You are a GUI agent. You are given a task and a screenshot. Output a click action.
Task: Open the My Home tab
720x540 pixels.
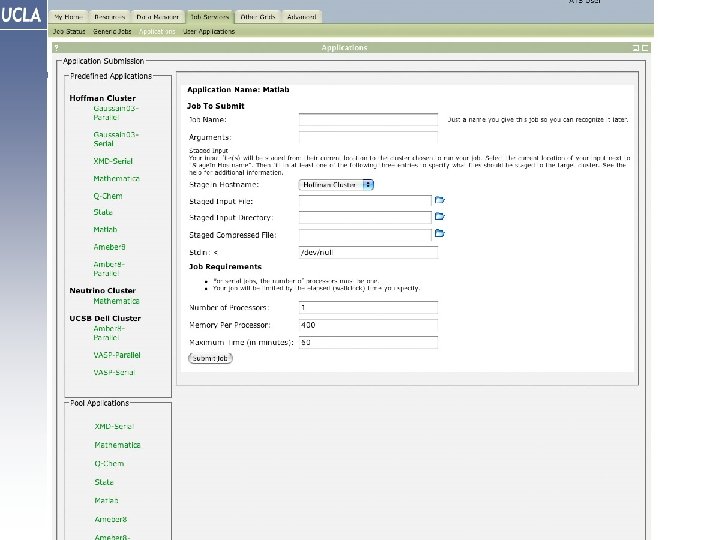click(69, 17)
